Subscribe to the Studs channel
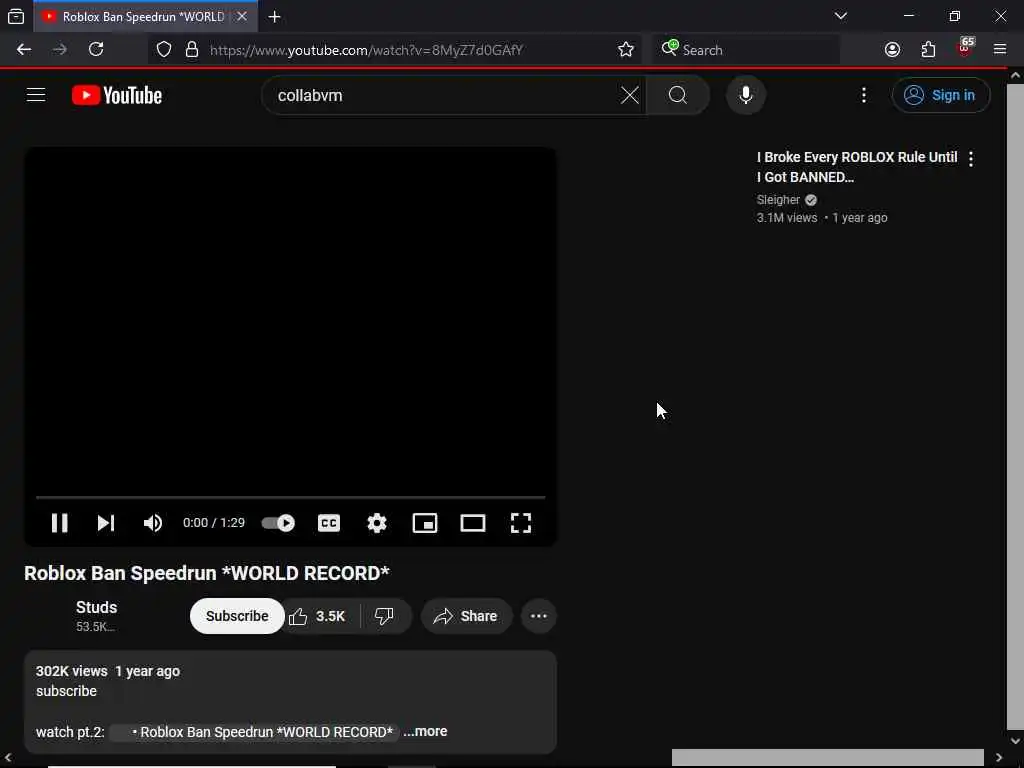Screen dimensions: 1024x768 coord(237,616)
